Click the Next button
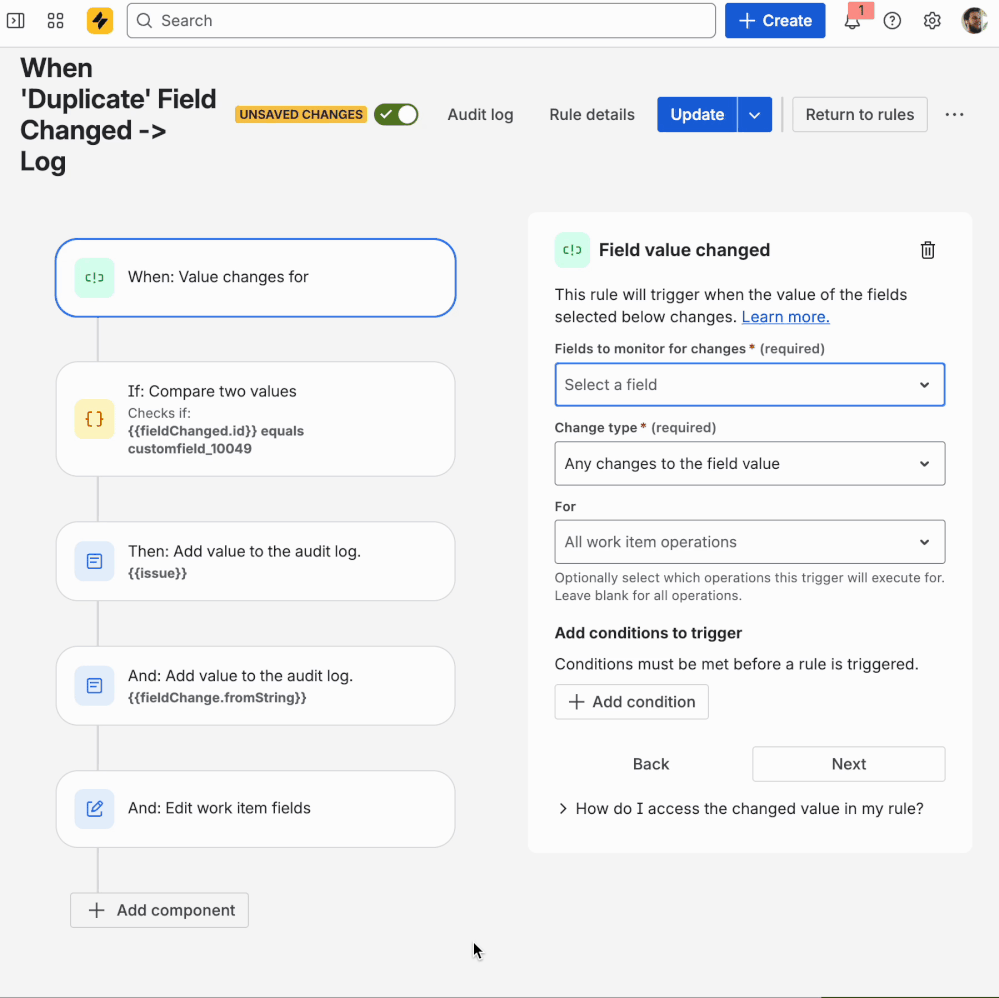 click(849, 764)
